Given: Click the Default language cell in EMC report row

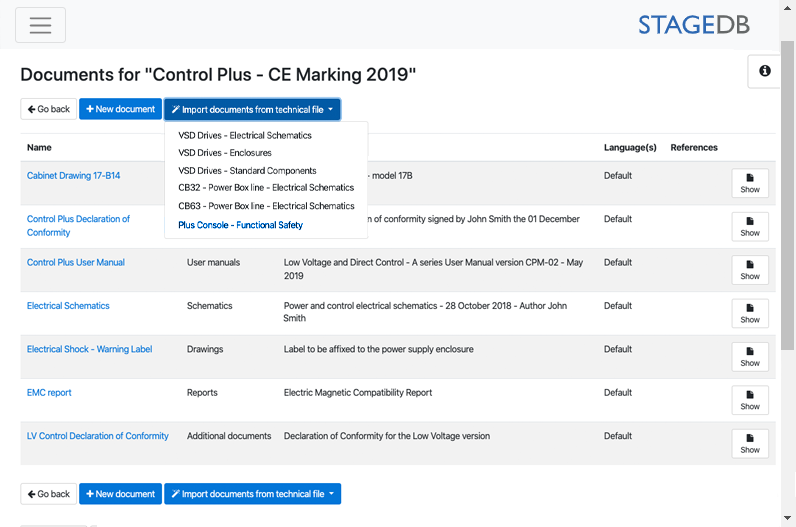Looking at the screenshot, I should 618,392.
